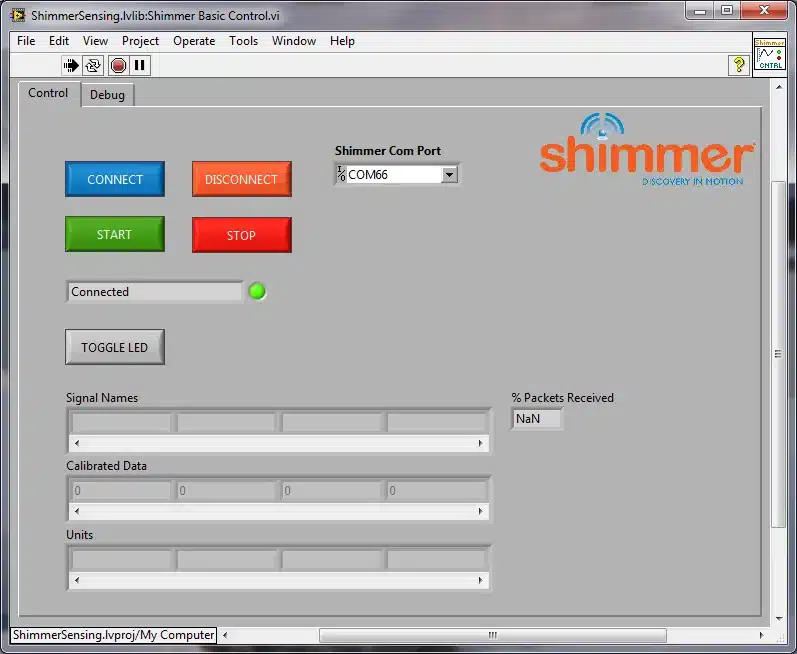Click the Abort Execution red button
Viewport: 797px width, 654px height.
coord(118,66)
